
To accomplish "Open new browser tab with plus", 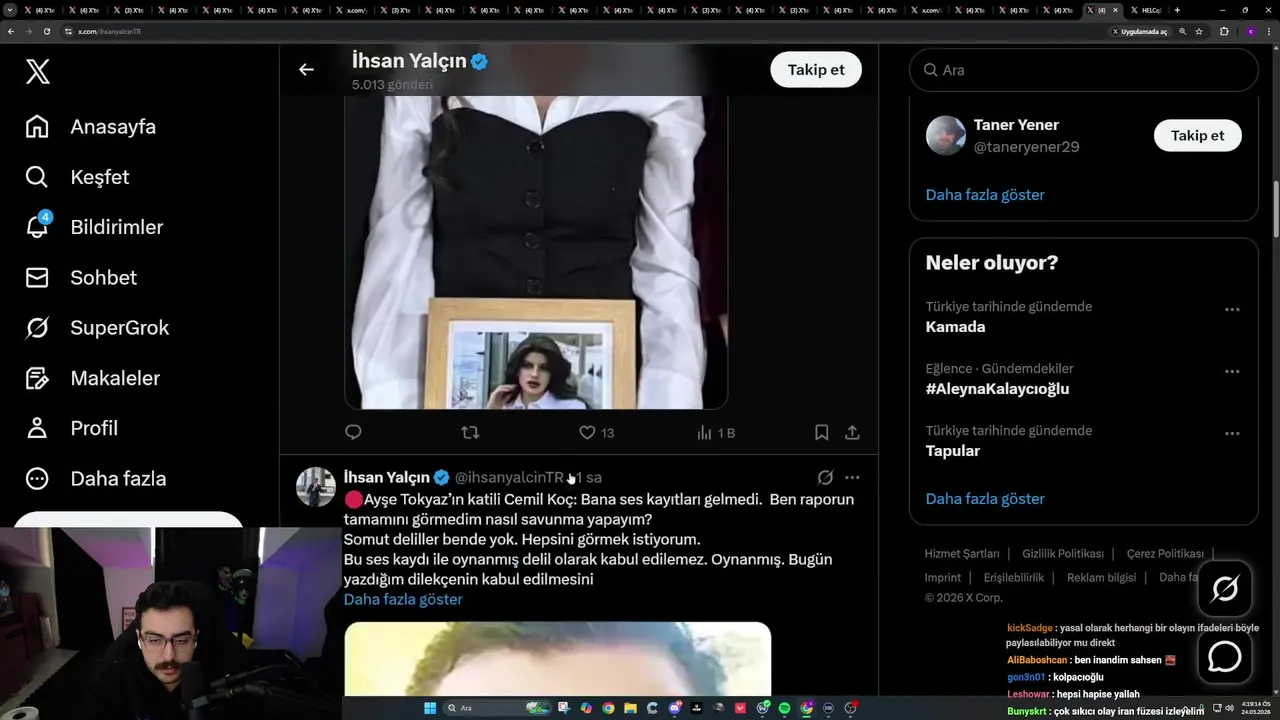I will pyautogui.click(x=1177, y=10).
